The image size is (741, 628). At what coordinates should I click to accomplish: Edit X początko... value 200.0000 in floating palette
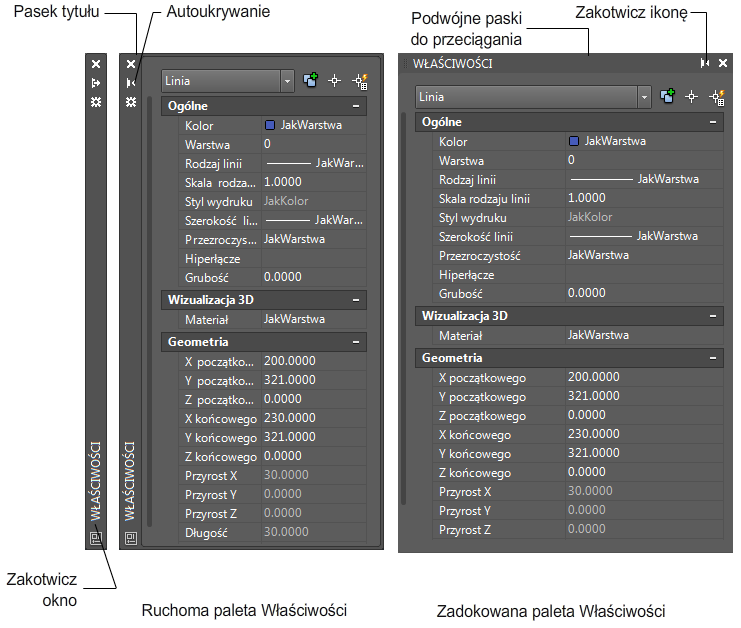click(x=314, y=361)
